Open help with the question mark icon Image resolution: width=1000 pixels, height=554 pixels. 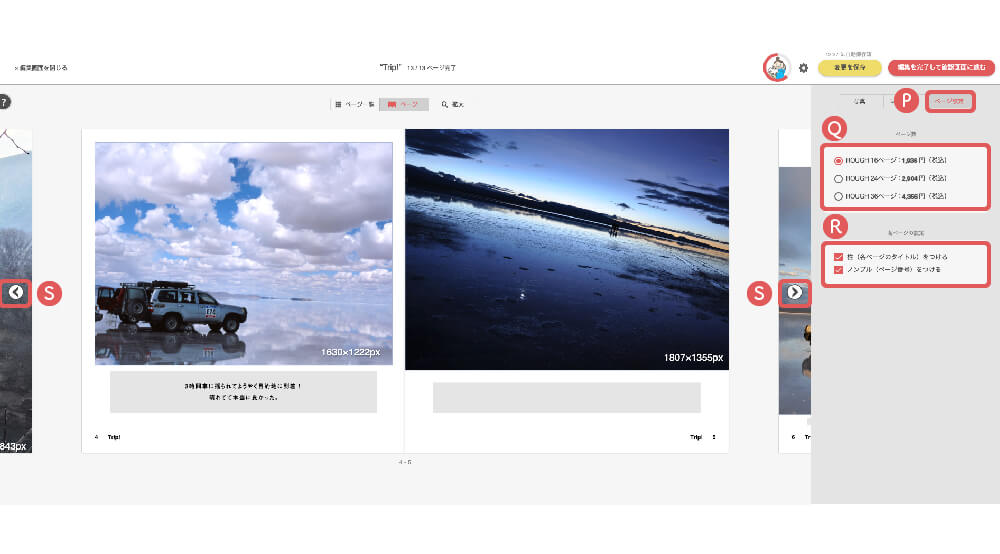pos(4,101)
